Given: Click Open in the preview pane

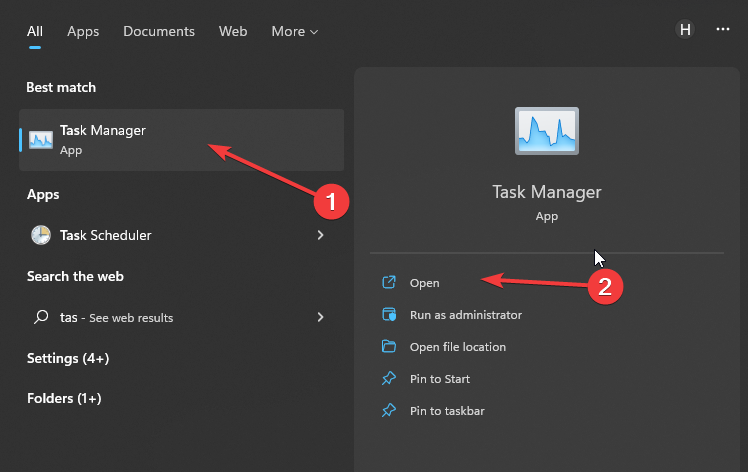Looking at the screenshot, I should [x=425, y=283].
